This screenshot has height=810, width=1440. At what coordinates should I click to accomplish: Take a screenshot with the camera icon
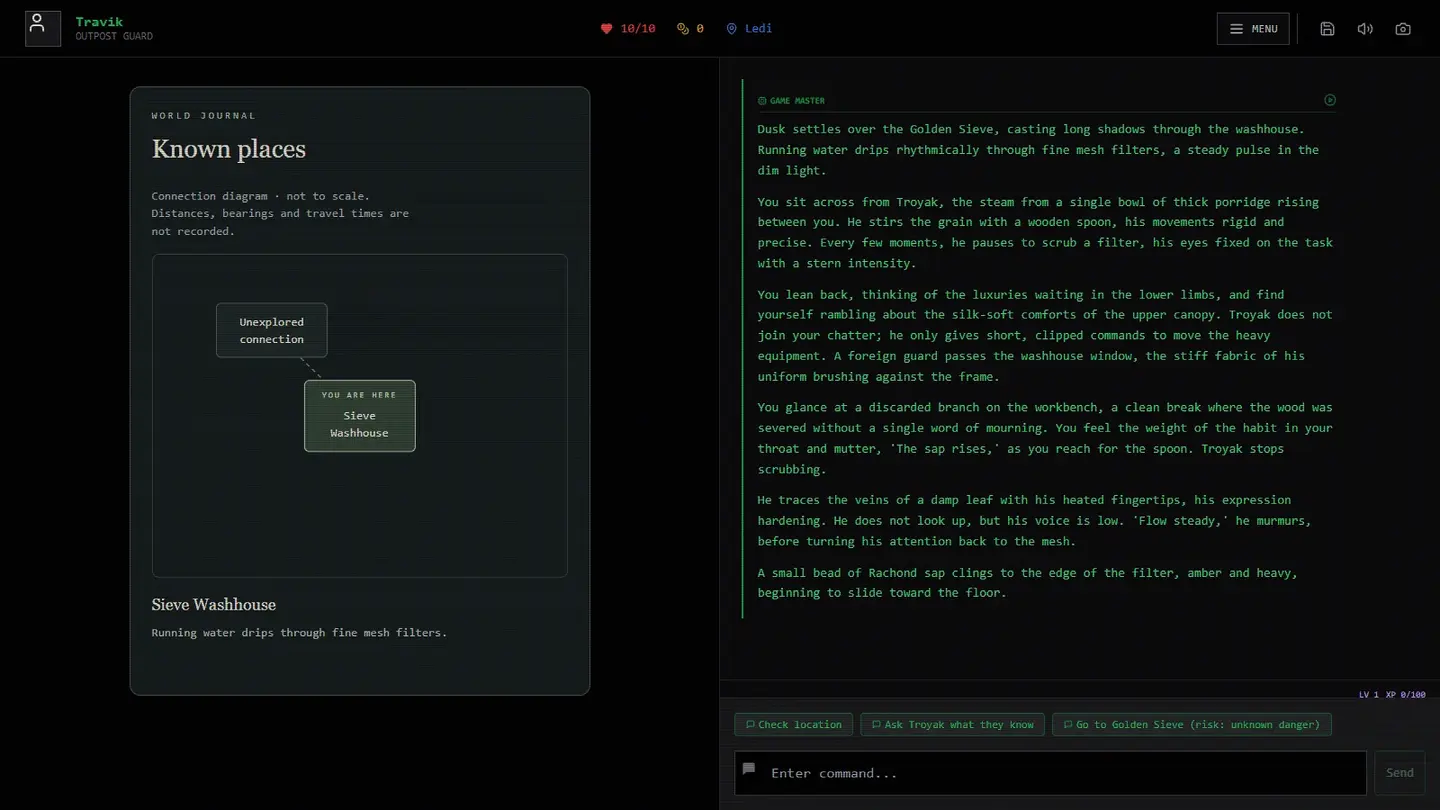1403,29
